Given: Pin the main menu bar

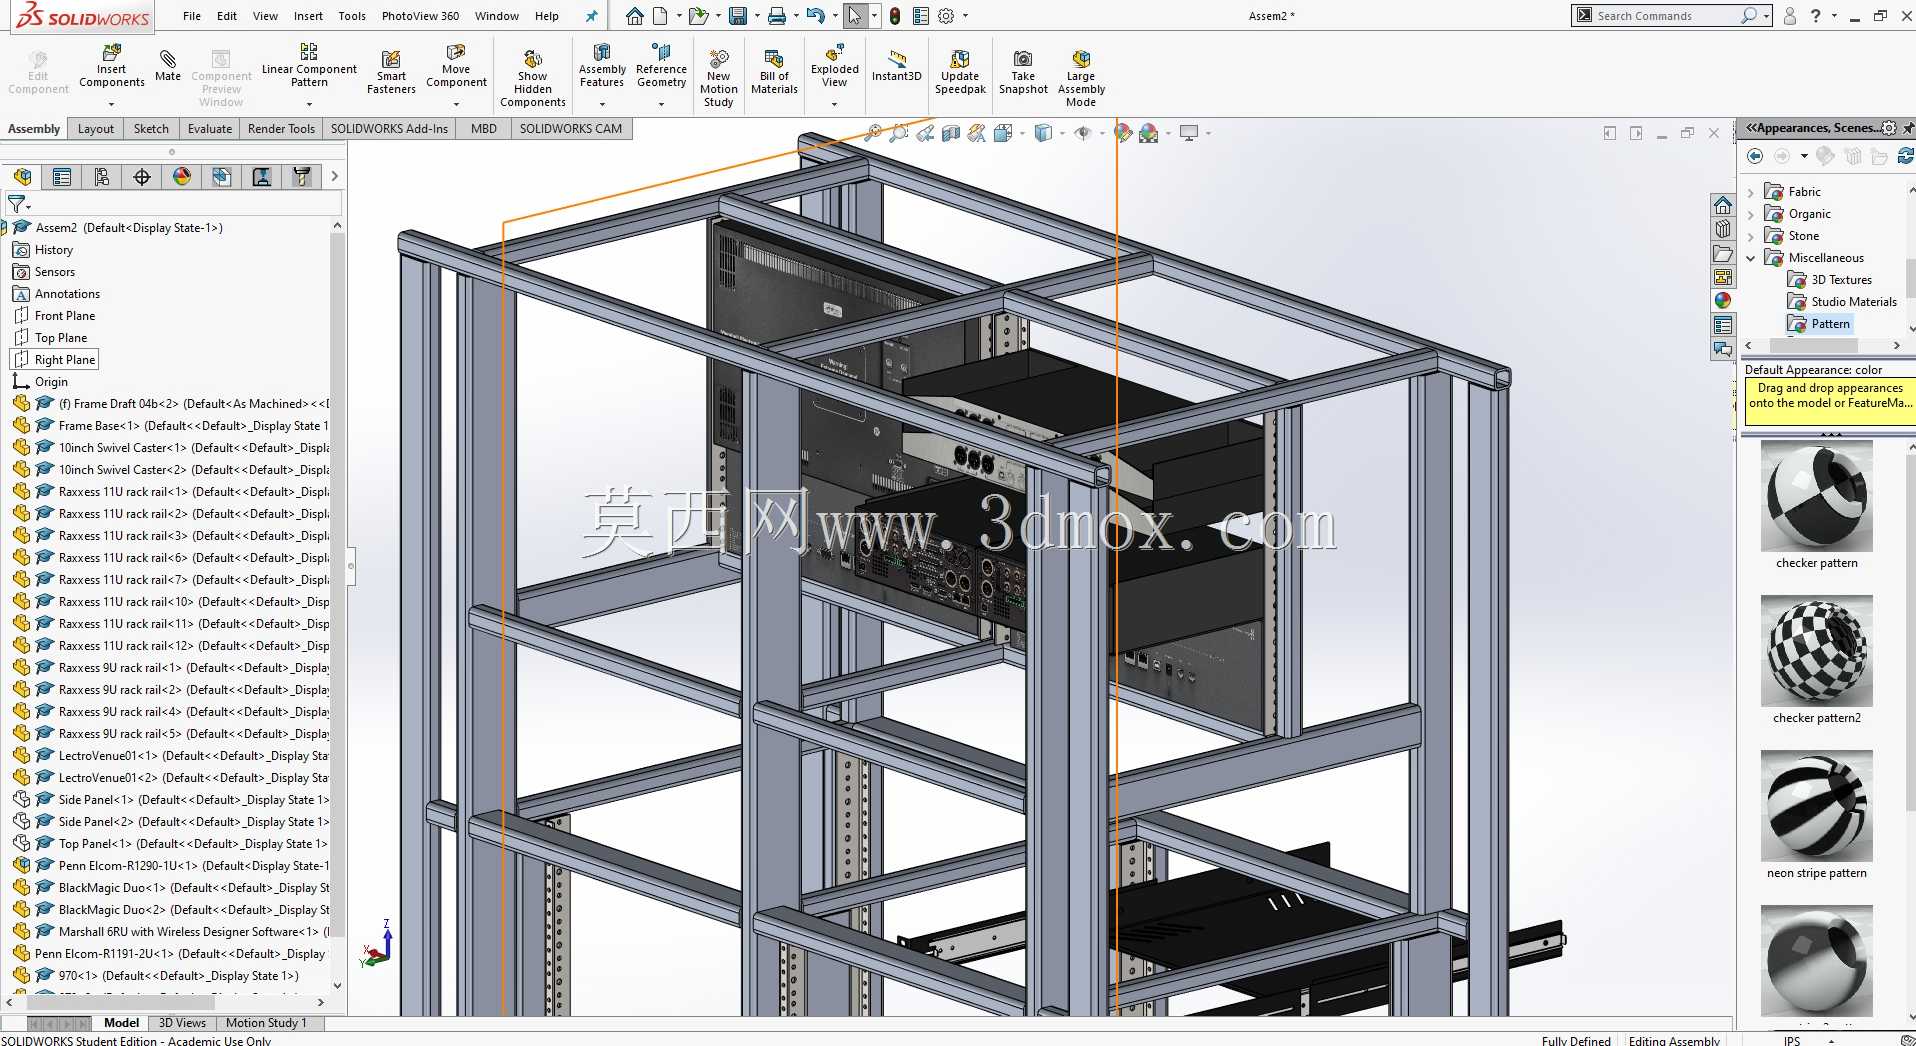Looking at the screenshot, I should point(591,16).
